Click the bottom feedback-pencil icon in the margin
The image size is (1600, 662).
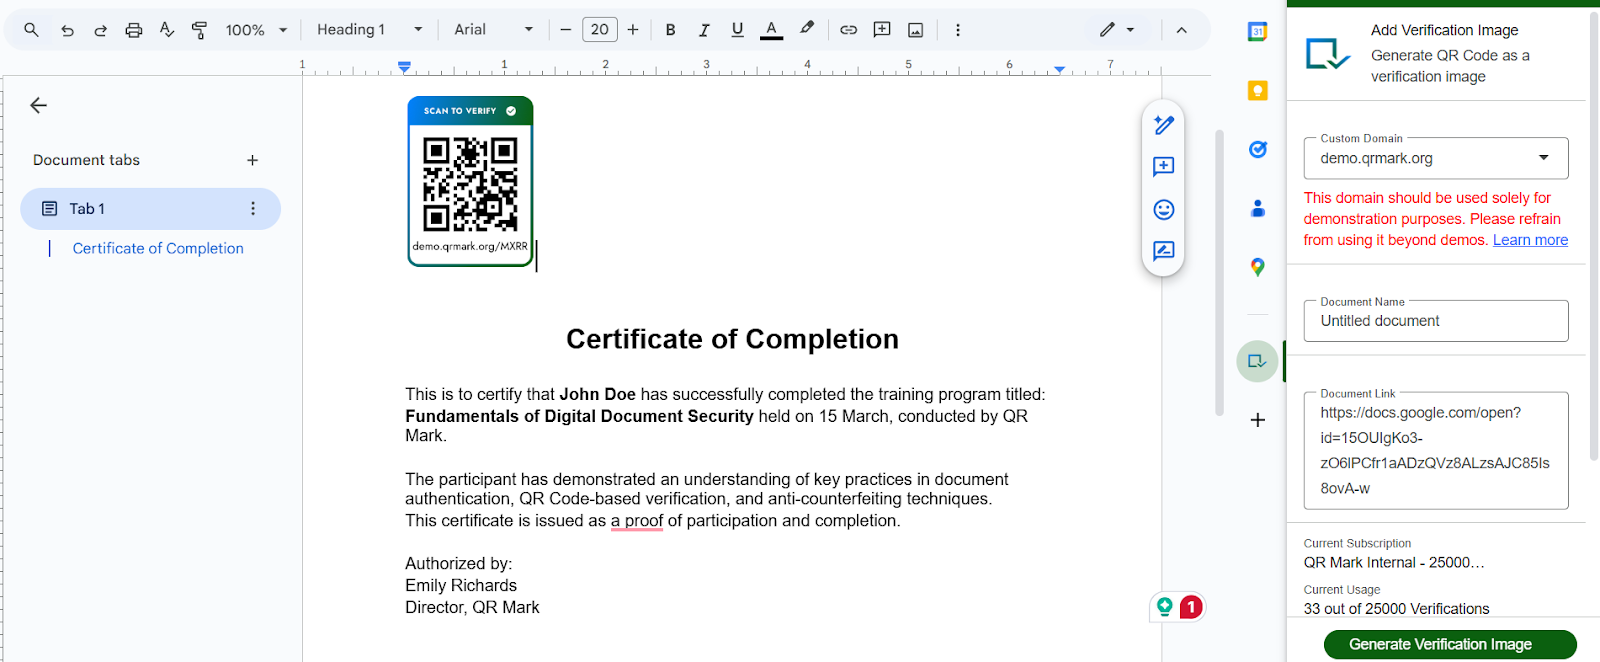click(x=1163, y=251)
